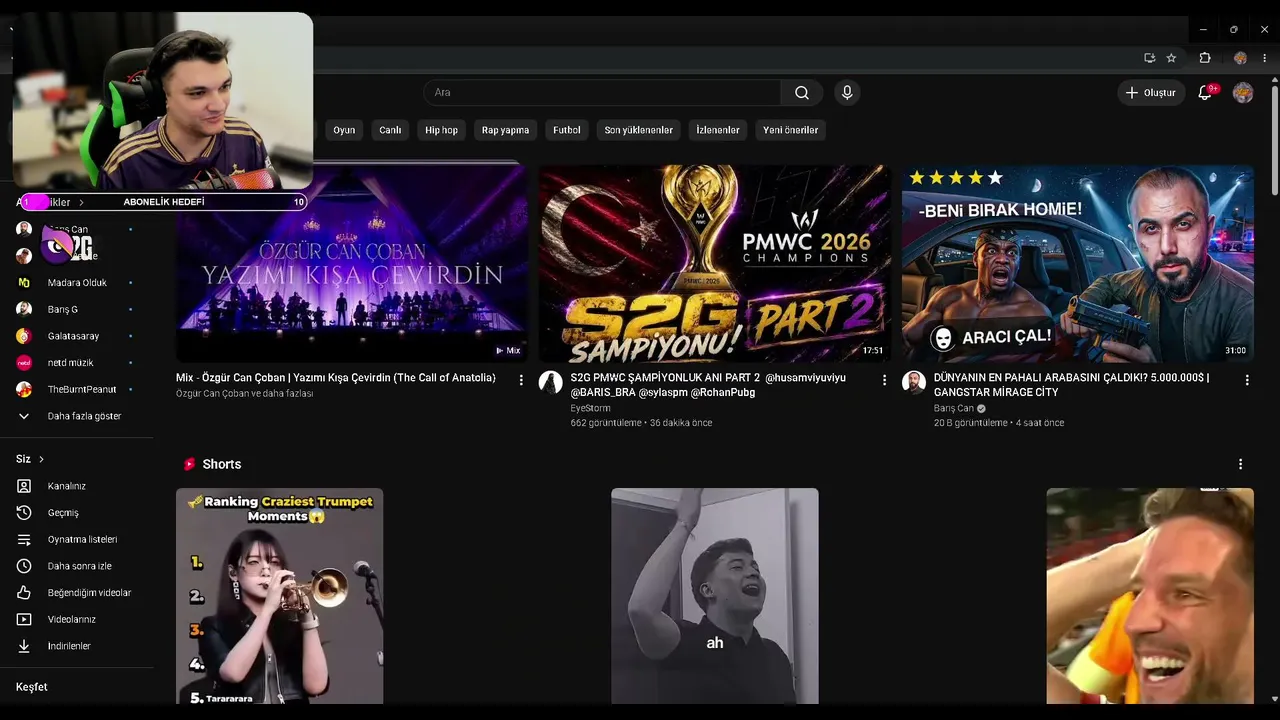Click the scrollbar down arrow

pyautogui.click(x=1274, y=698)
